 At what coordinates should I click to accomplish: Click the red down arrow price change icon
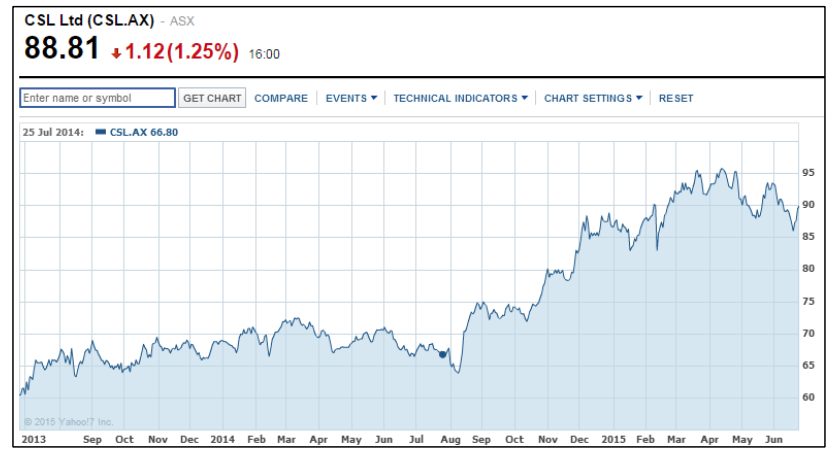pos(116,53)
